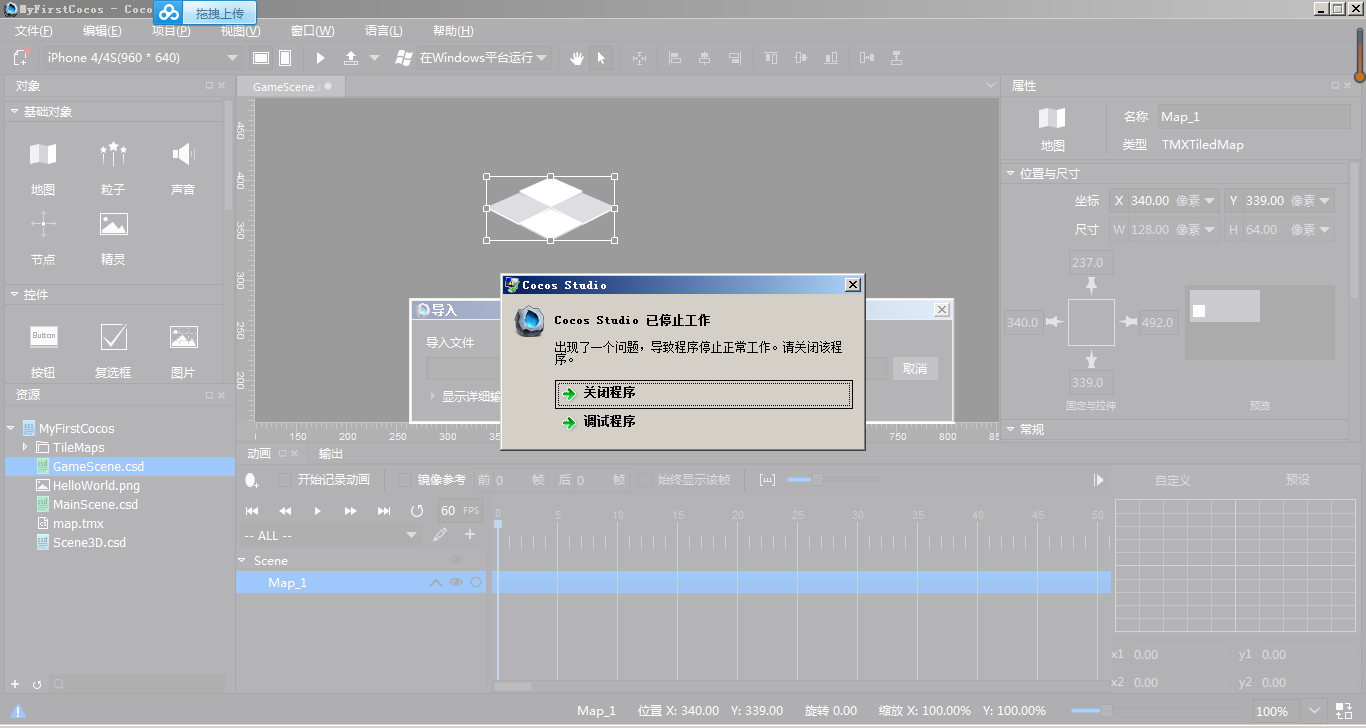Screen dimensions: 1366x728
Task: Collapse the 控件 section
Action: (x=15, y=295)
